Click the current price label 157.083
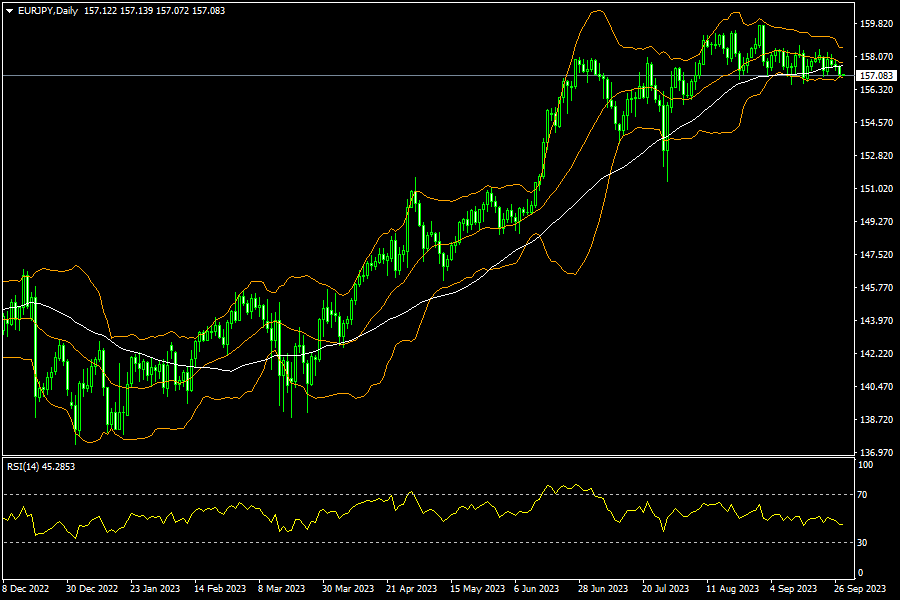This screenshot has width=900, height=600. point(876,76)
